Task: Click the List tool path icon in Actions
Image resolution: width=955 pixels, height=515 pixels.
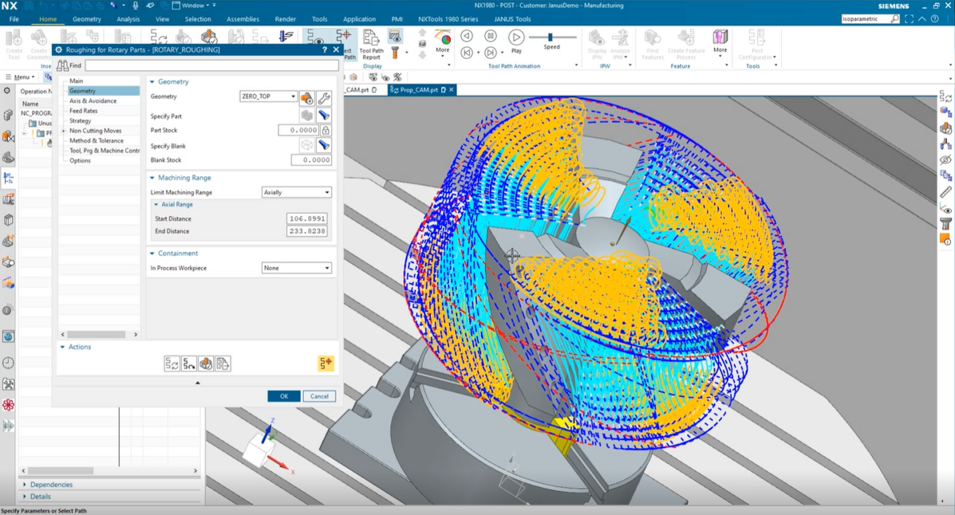Action: tap(223, 364)
